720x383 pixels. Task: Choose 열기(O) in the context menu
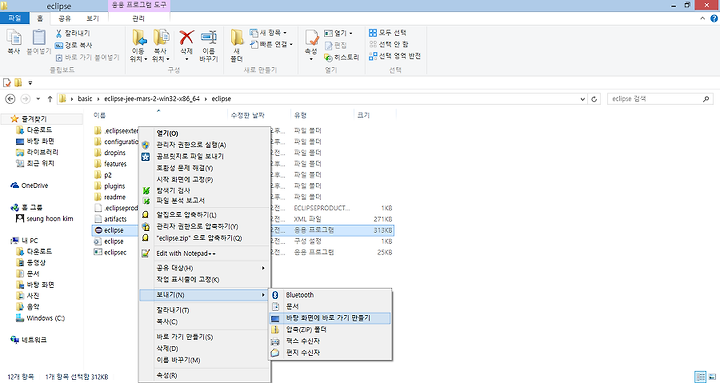click(205, 133)
